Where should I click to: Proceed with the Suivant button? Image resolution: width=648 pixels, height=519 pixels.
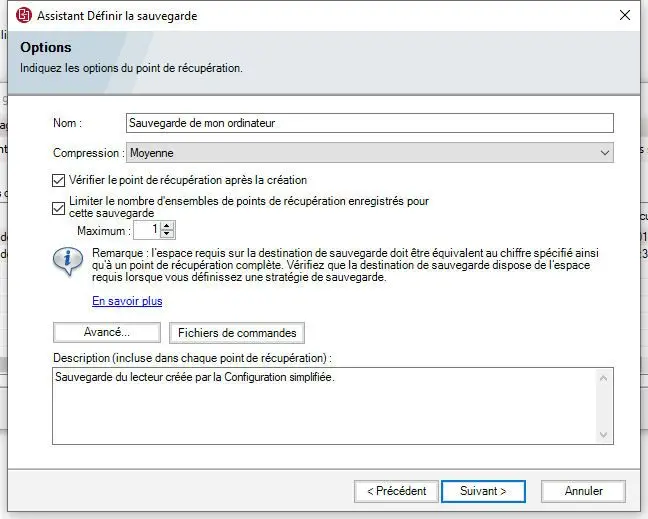tap(483, 491)
